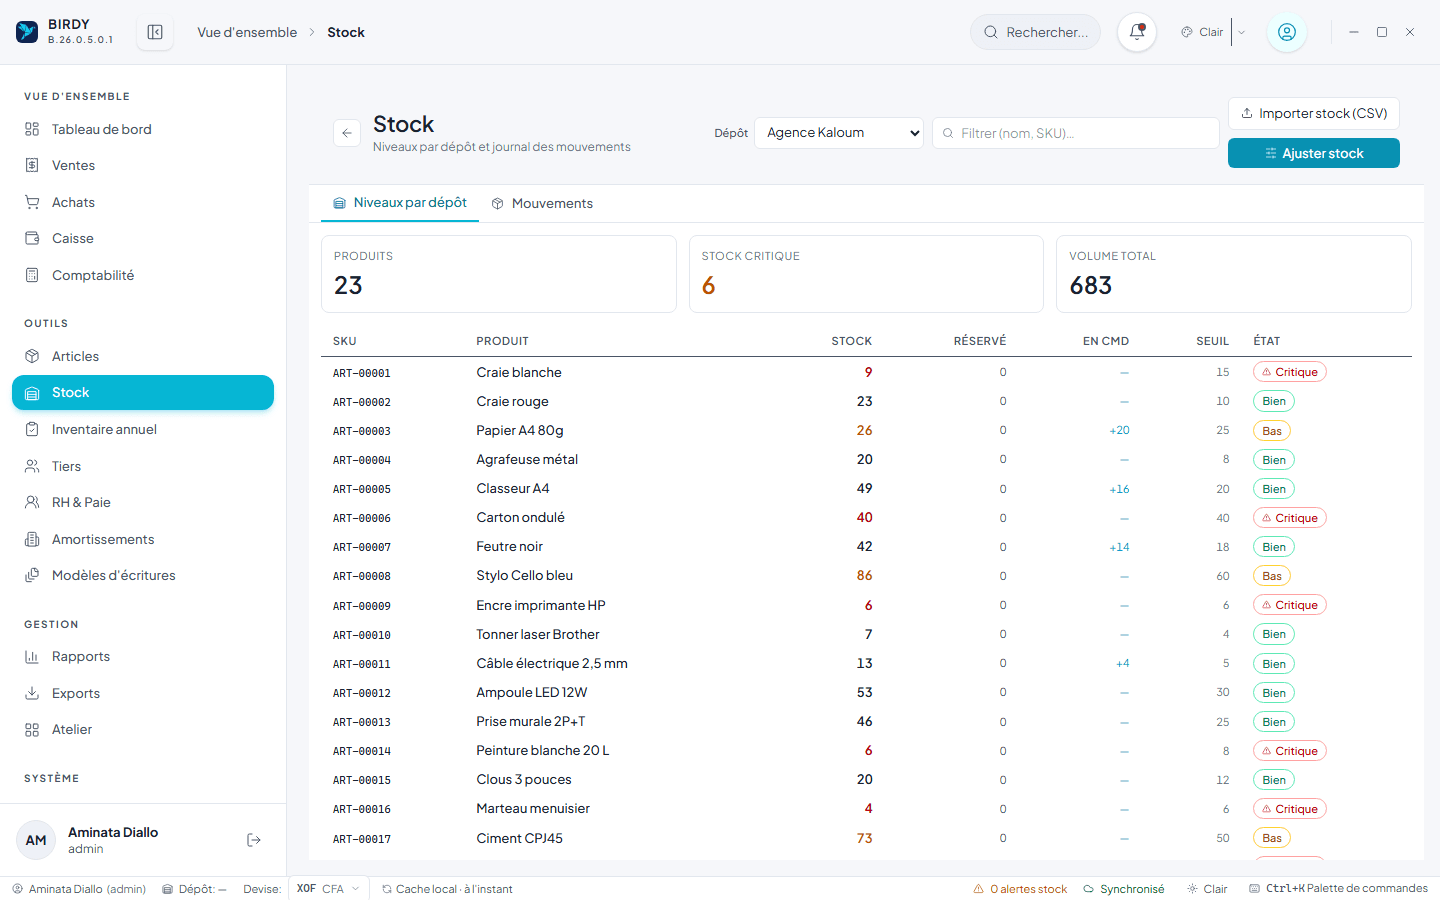The height and width of the screenshot is (900, 1440).
Task: Toggle the Clair theme switch in header
Action: (1202, 32)
